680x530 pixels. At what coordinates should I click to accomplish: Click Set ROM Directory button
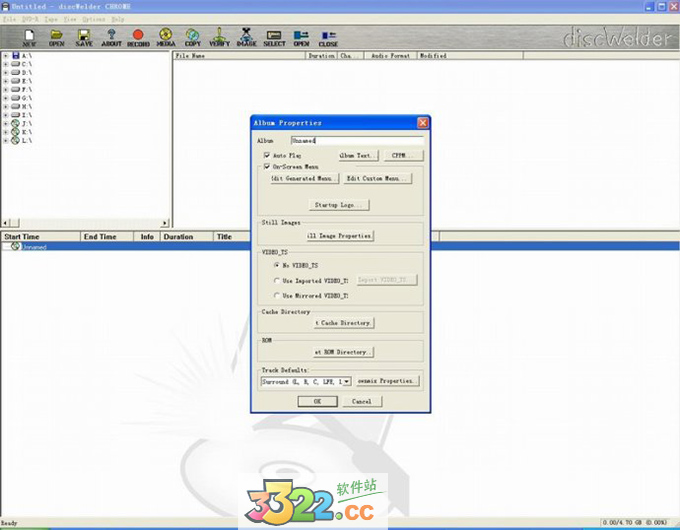click(343, 352)
